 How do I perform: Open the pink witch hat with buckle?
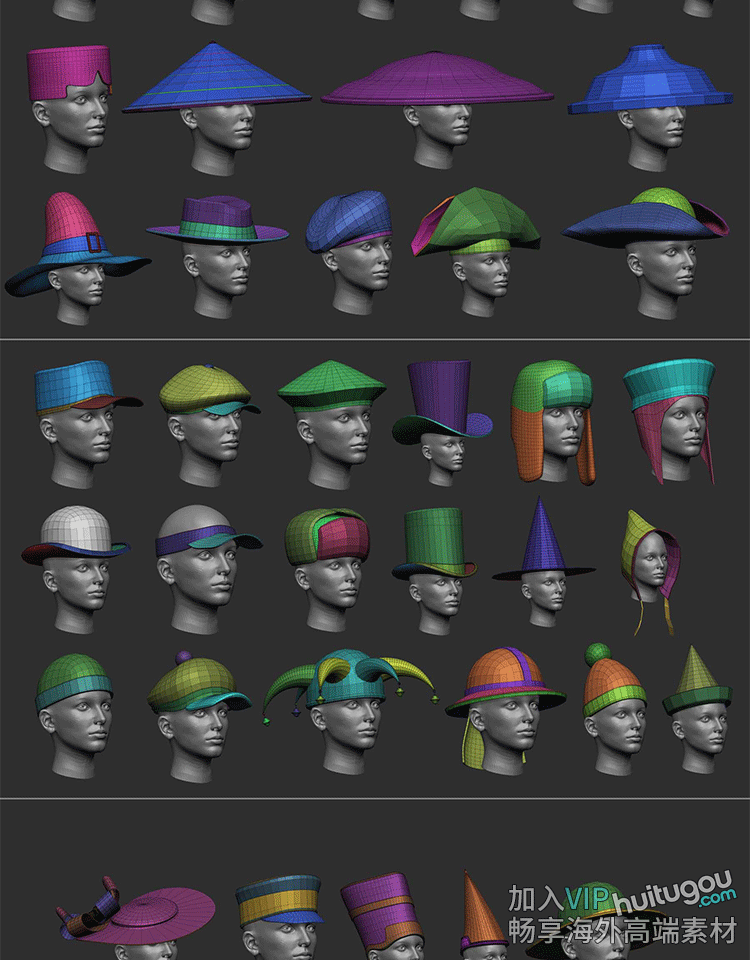(76, 244)
